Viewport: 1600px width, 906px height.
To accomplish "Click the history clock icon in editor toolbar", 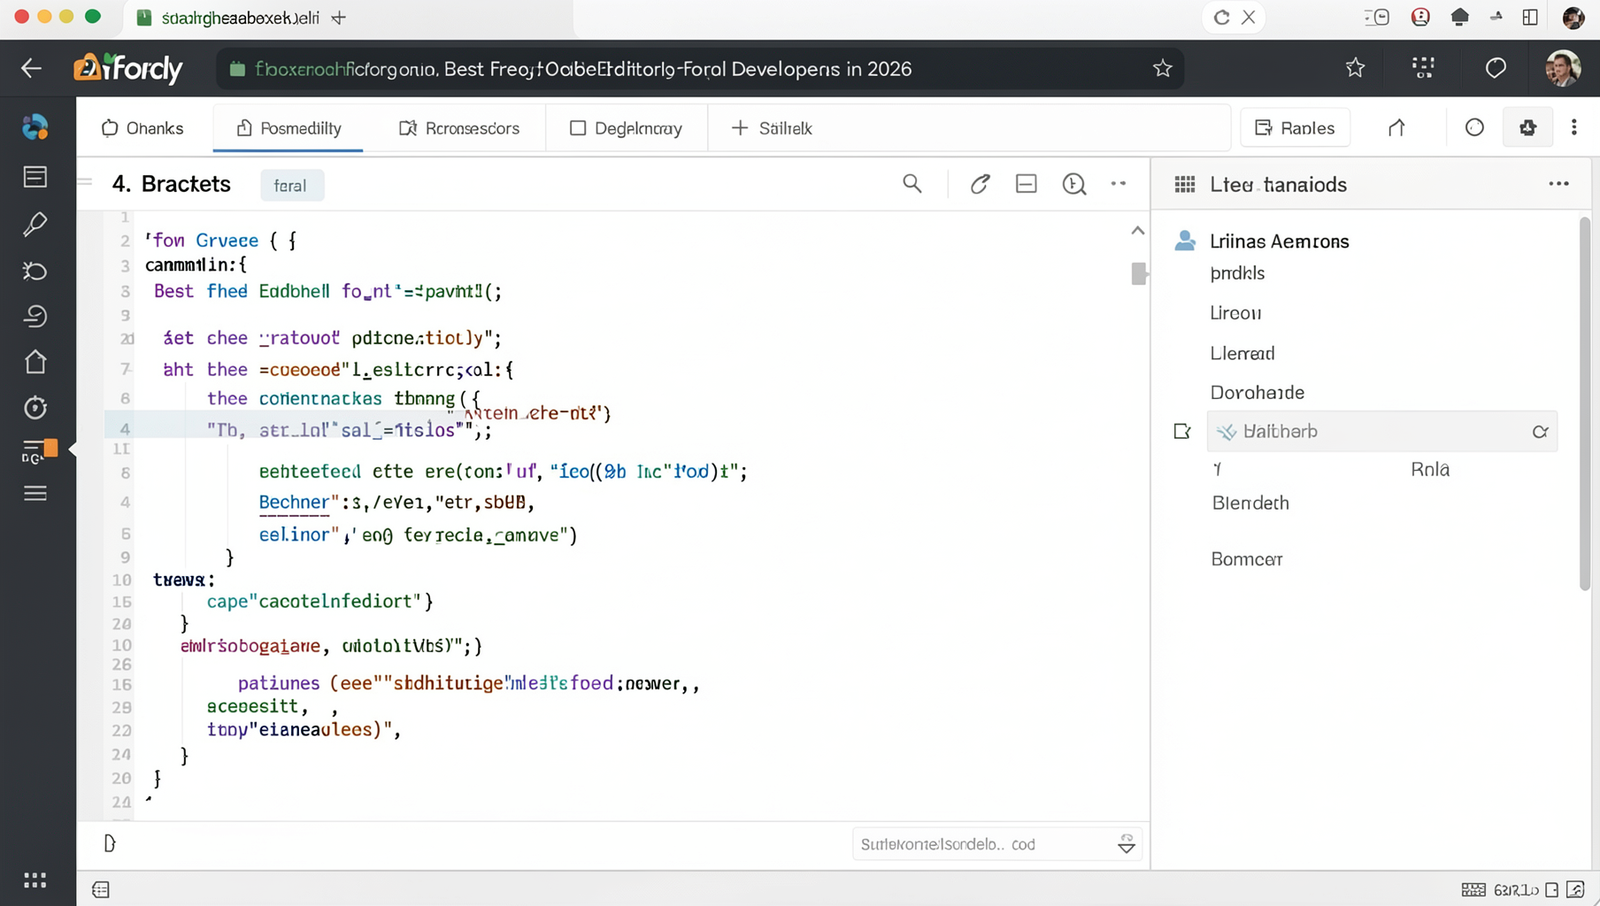I will (x=1074, y=184).
